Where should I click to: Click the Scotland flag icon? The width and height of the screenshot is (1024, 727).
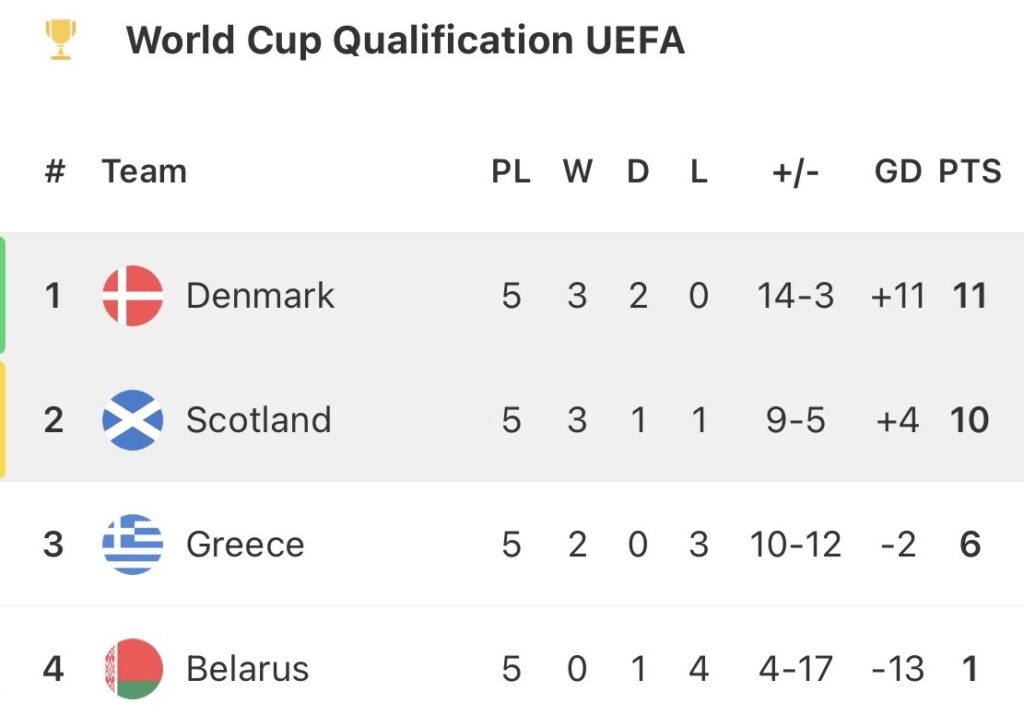pyautogui.click(x=132, y=420)
